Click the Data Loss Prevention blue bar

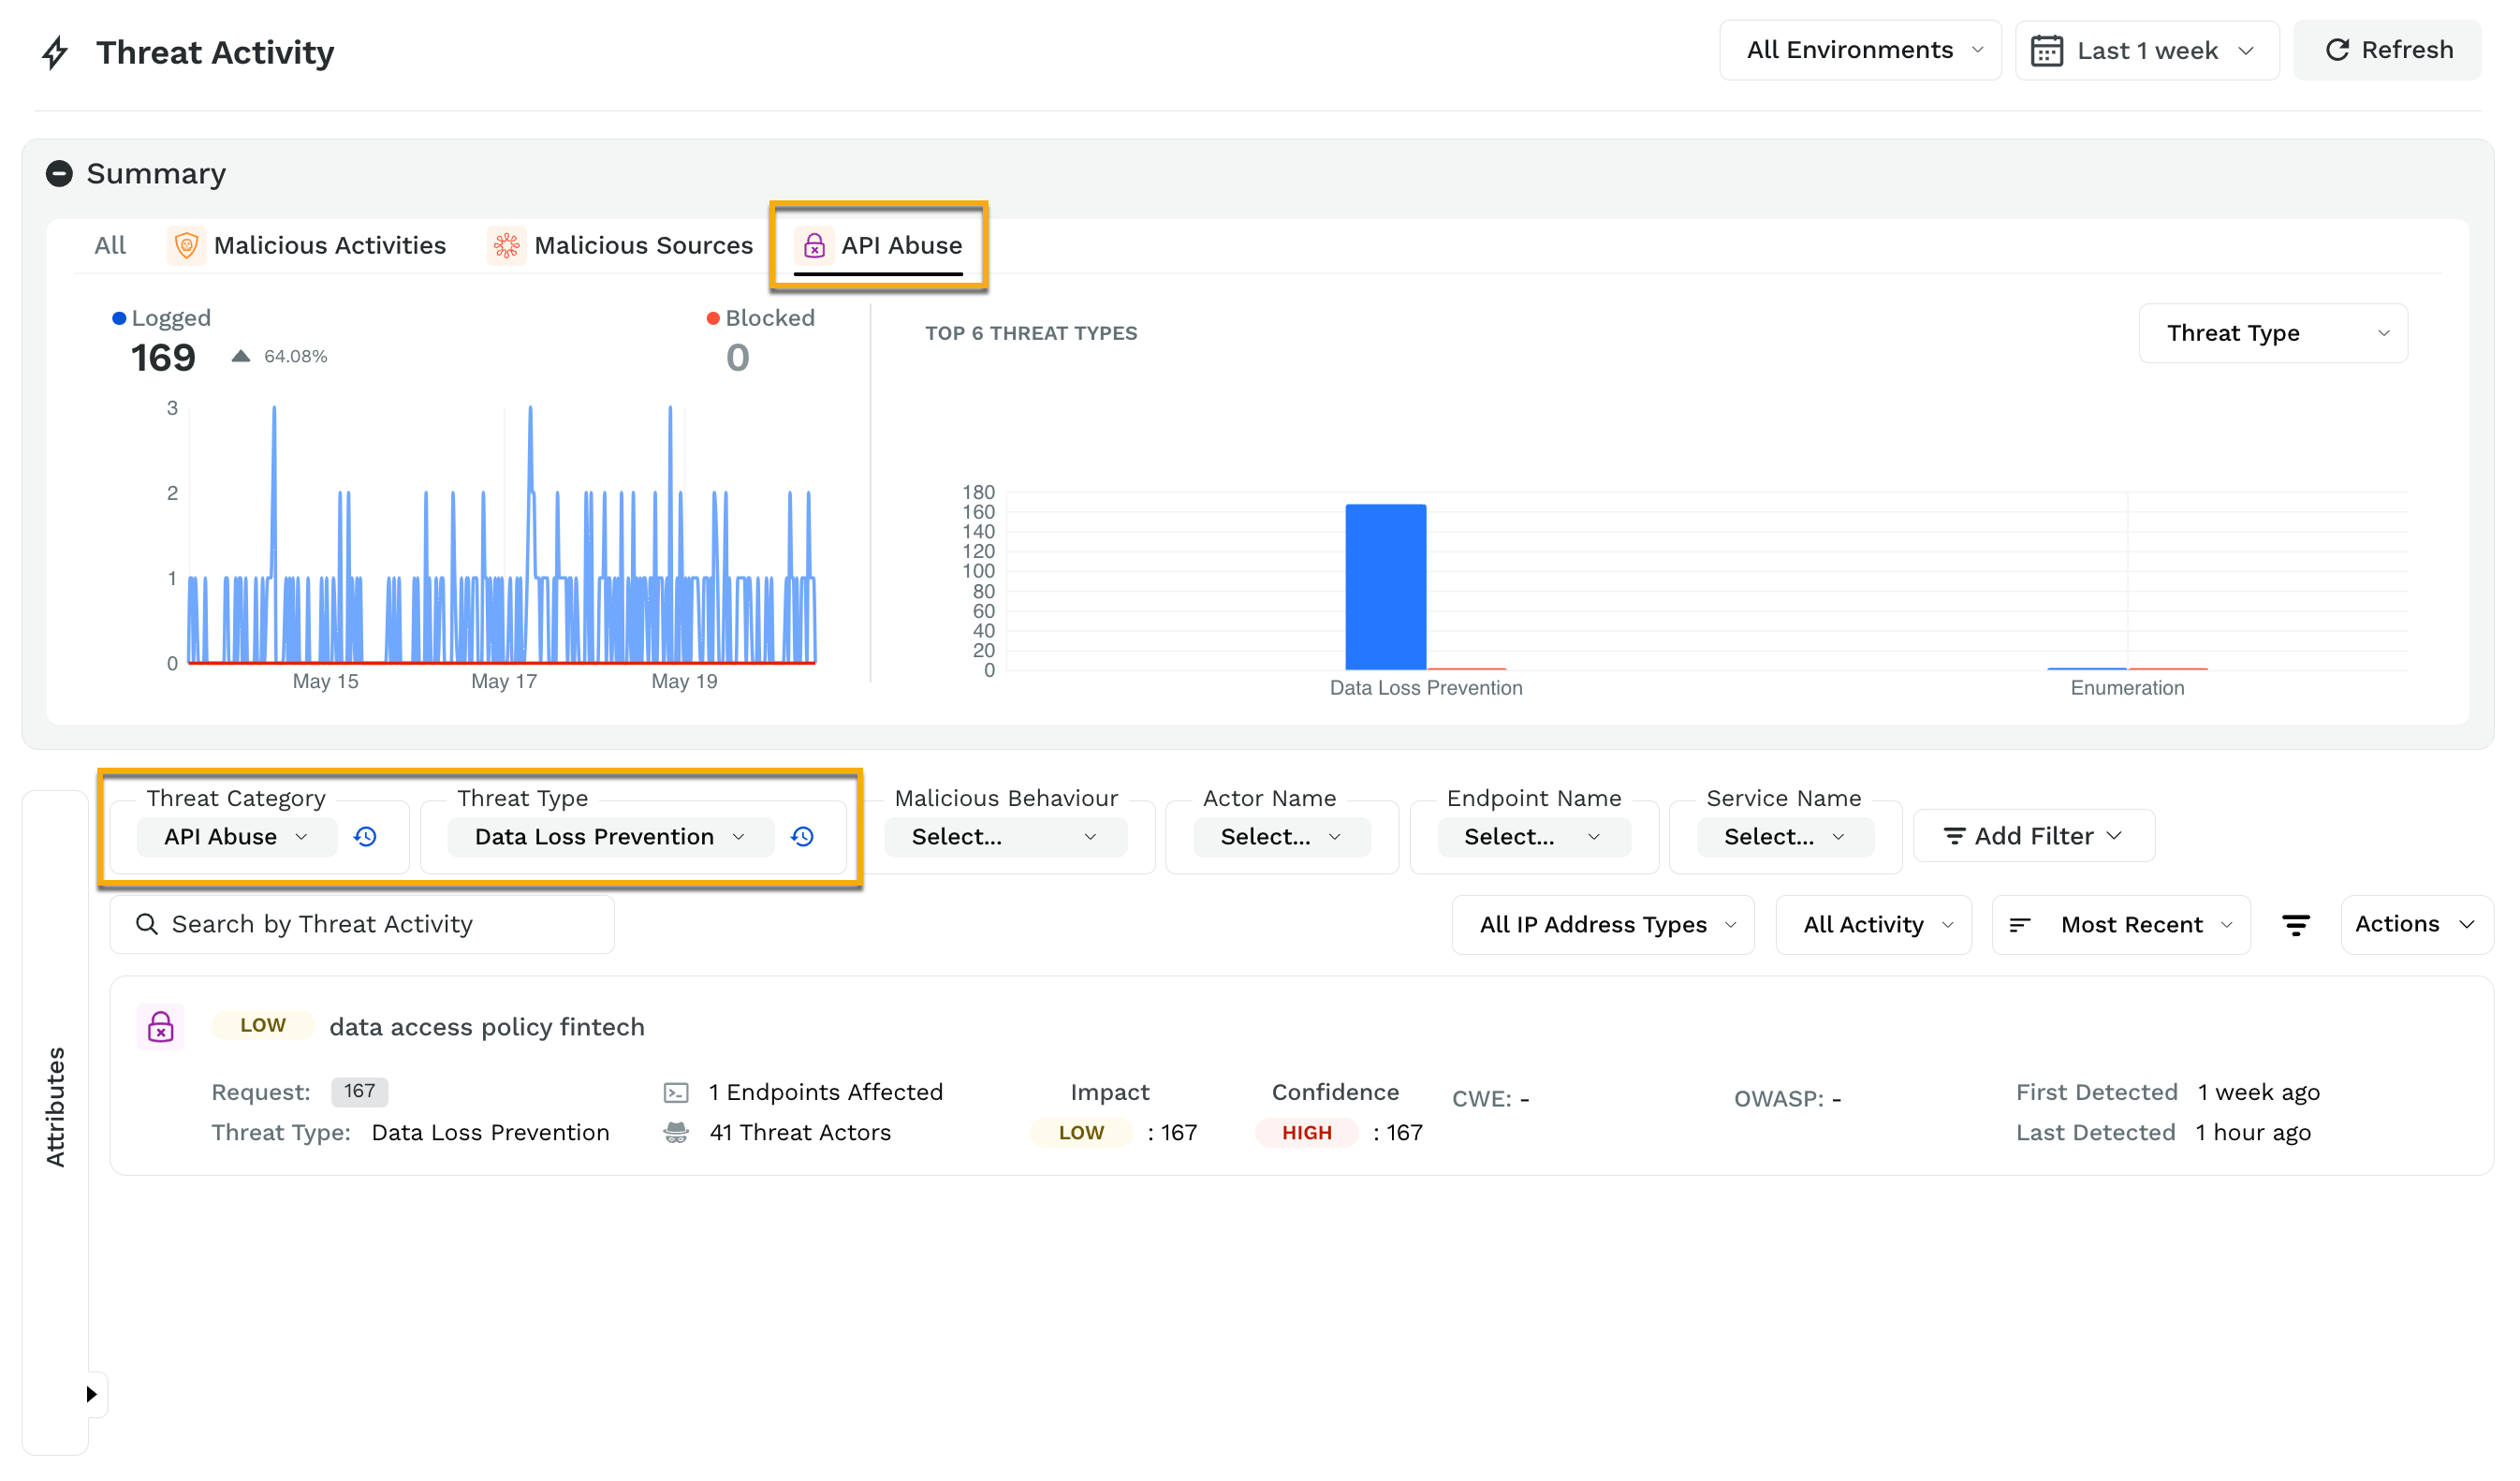point(1386,587)
